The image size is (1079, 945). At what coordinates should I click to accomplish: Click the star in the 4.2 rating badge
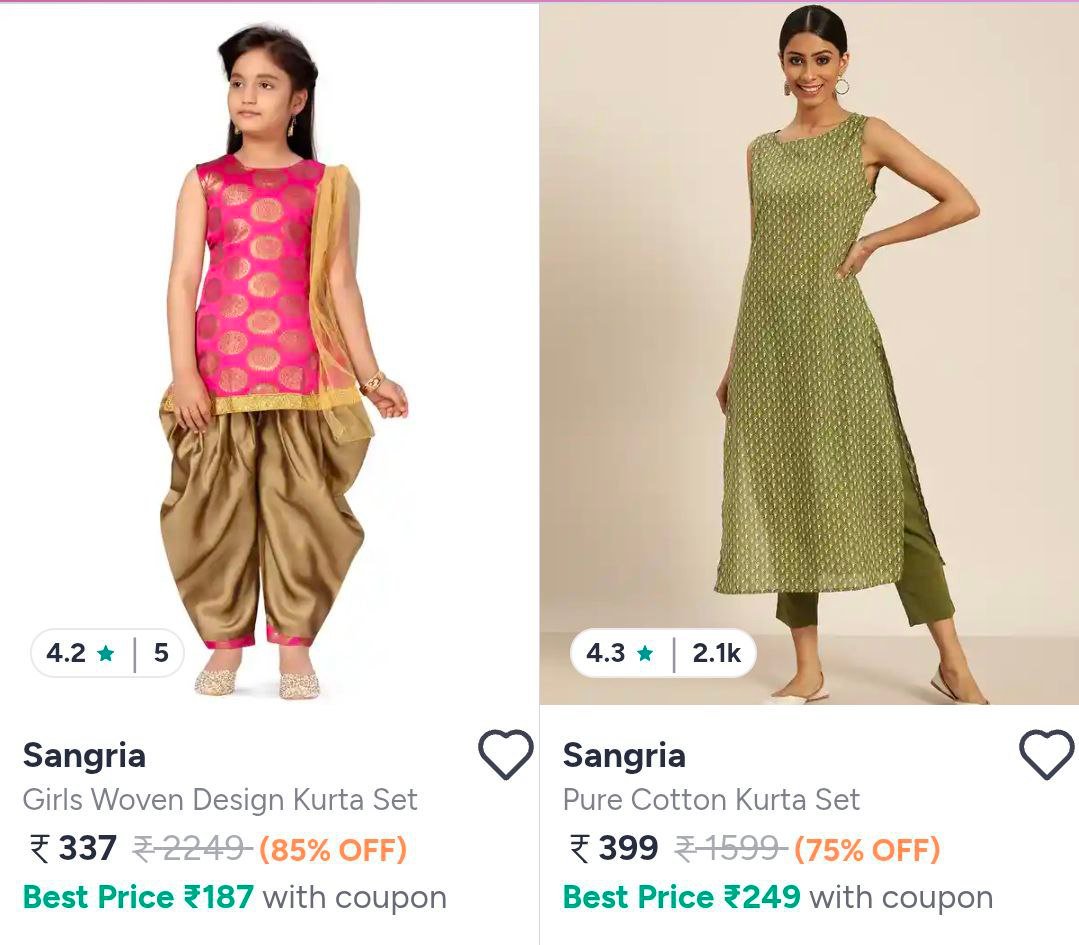click(106, 654)
